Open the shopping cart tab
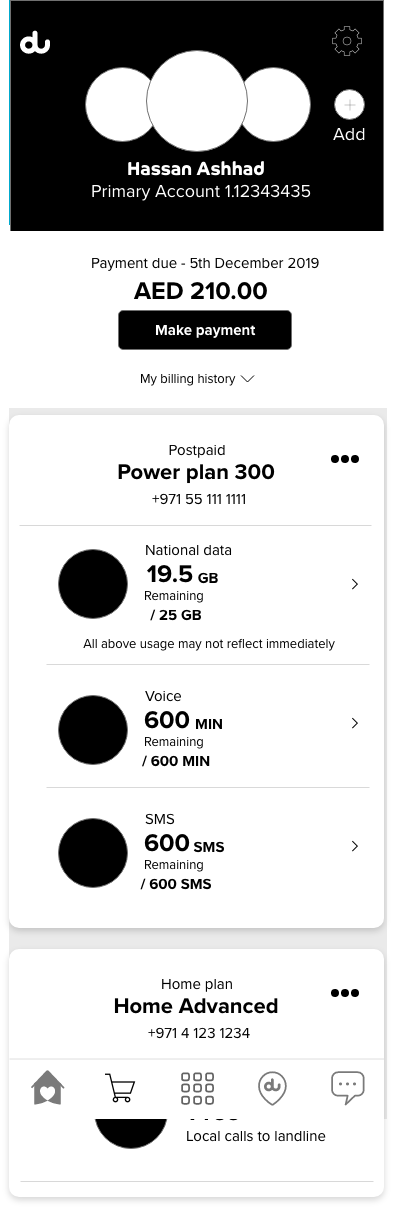Image resolution: width=393 pixels, height=1209 pixels. pyautogui.click(x=120, y=1088)
